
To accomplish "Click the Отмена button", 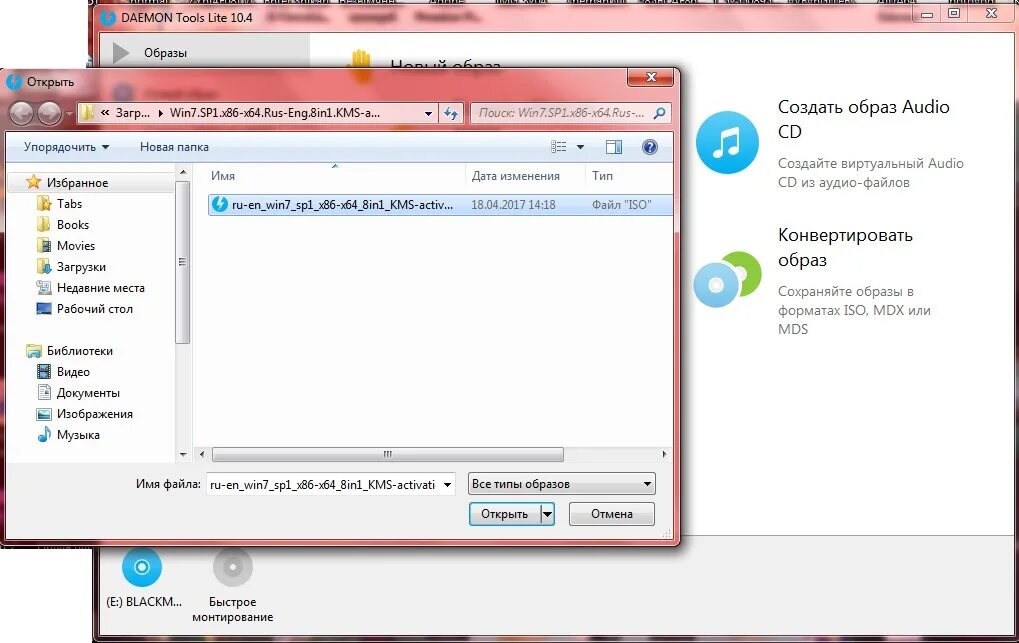I will [x=612, y=514].
